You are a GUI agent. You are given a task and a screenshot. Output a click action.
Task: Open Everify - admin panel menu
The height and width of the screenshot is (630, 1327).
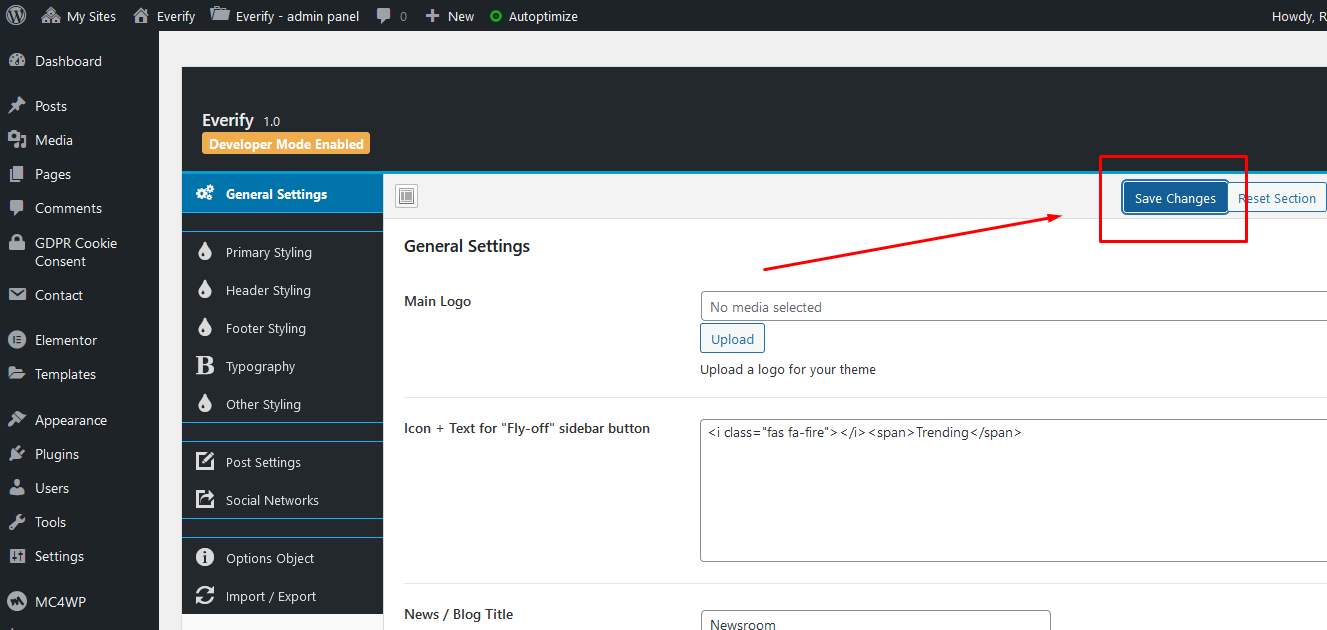285,16
